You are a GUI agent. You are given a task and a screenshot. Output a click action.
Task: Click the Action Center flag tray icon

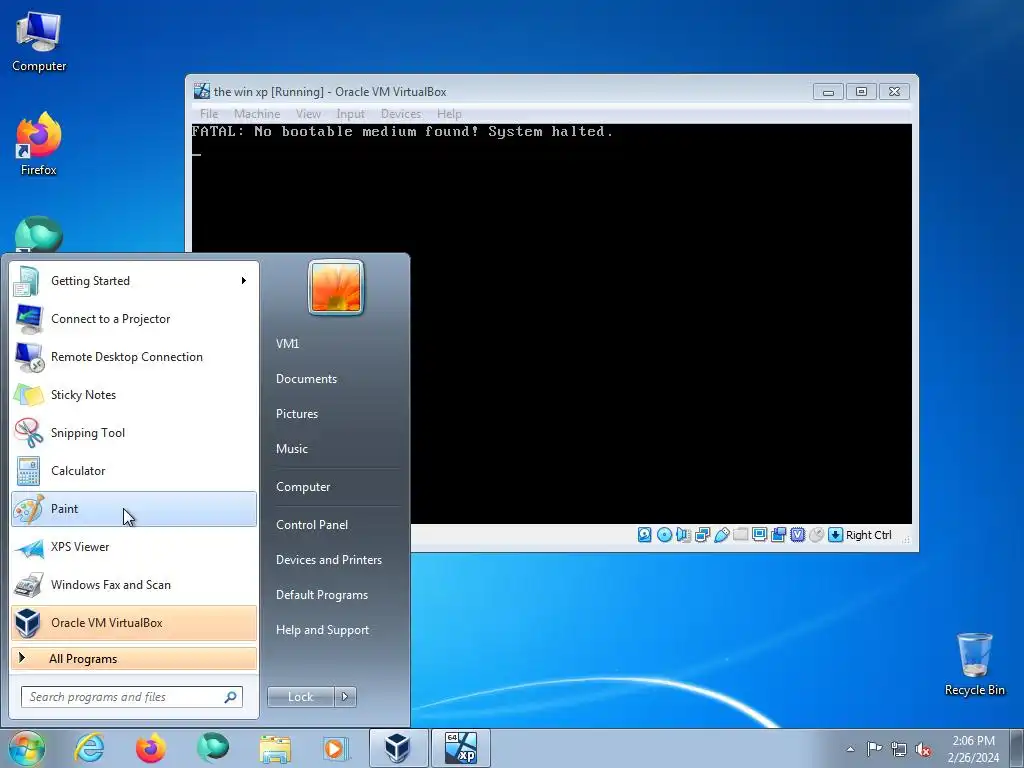tap(874, 749)
